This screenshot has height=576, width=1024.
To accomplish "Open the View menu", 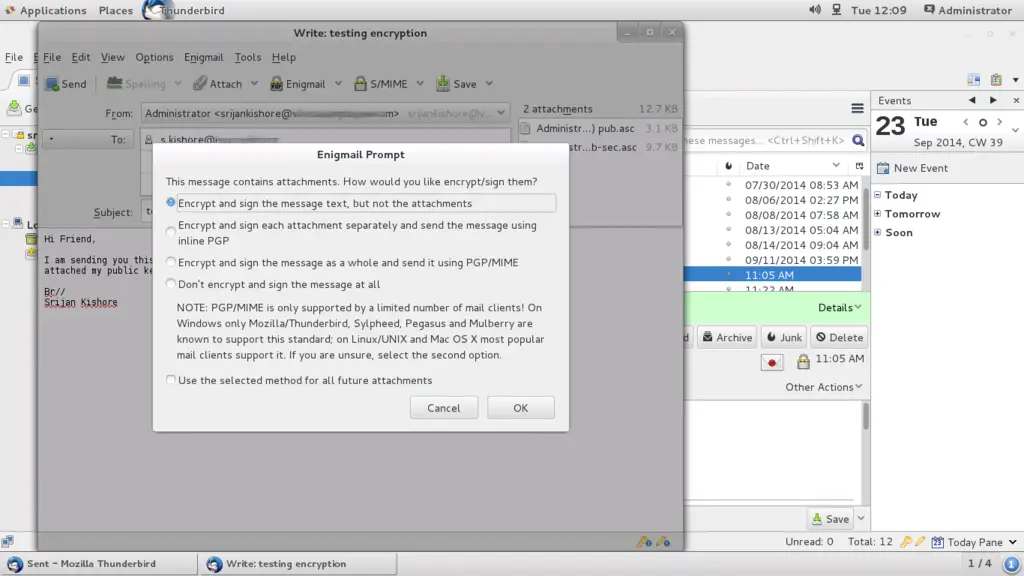I will [x=112, y=57].
